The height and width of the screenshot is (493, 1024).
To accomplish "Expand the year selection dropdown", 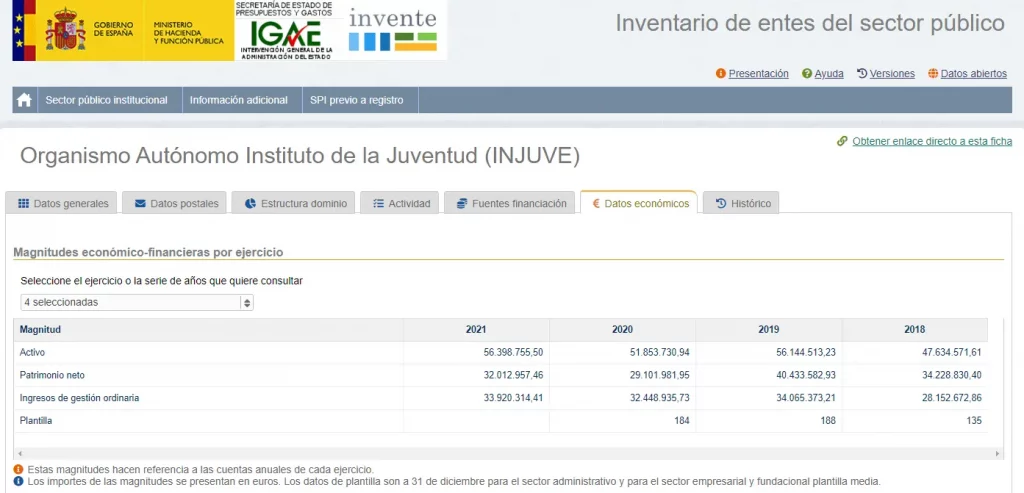I will coord(137,302).
